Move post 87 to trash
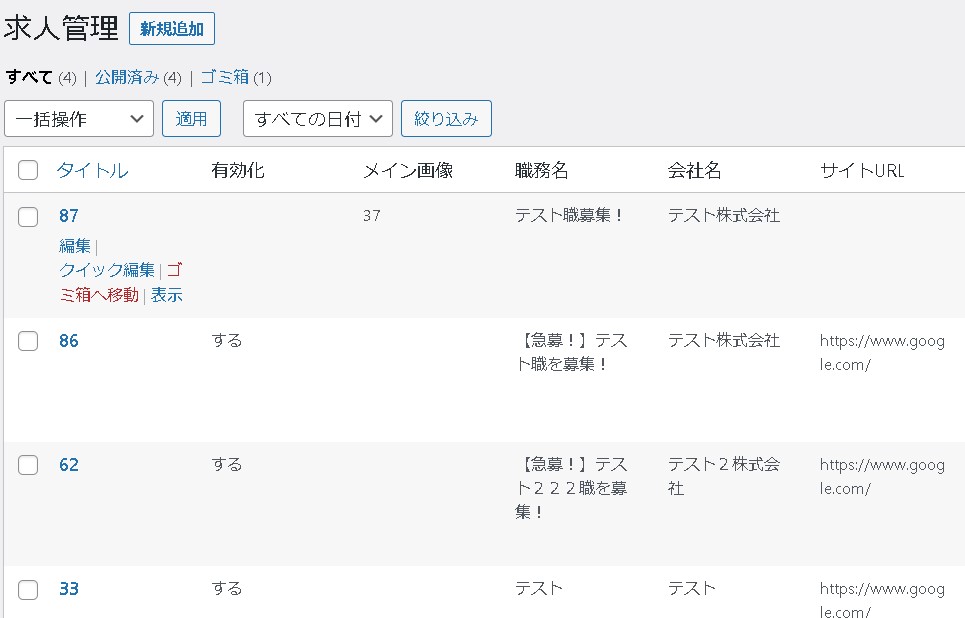The image size is (965, 618). click(100, 295)
